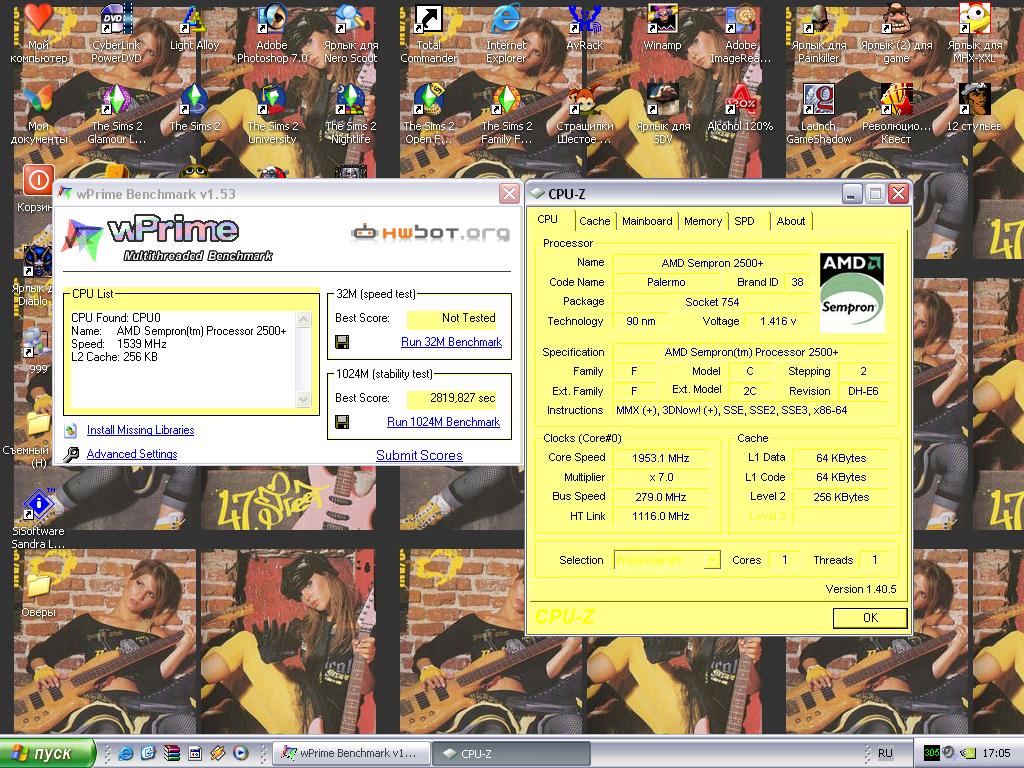This screenshot has width=1024, height=768.
Task: Open the processor Selection dropdown in CPU-Z
Action: (x=667, y=560)
